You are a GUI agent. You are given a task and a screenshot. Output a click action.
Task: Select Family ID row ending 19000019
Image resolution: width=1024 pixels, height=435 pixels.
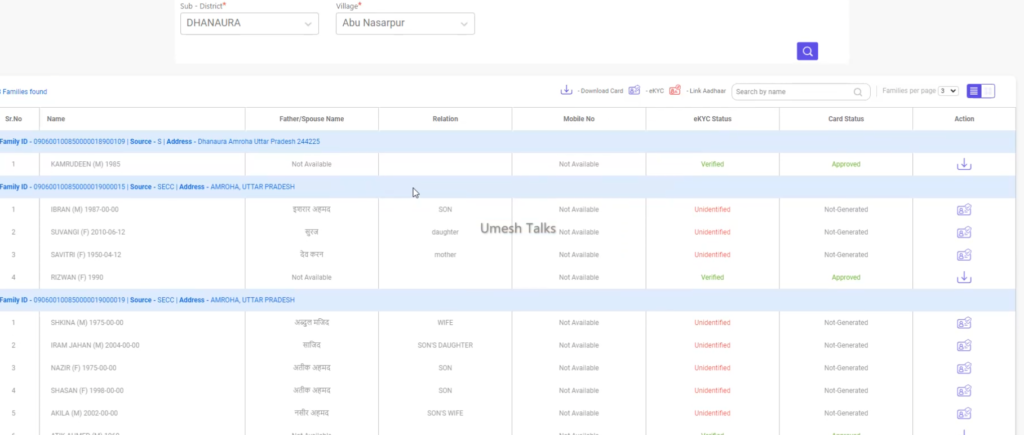coord(507,300)
